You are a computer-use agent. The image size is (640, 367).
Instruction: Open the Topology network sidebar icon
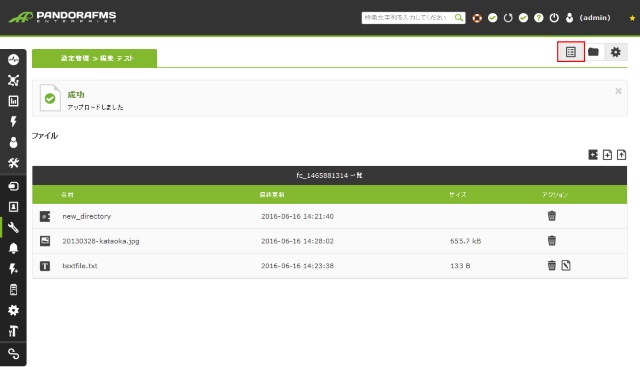click(13, 80)
